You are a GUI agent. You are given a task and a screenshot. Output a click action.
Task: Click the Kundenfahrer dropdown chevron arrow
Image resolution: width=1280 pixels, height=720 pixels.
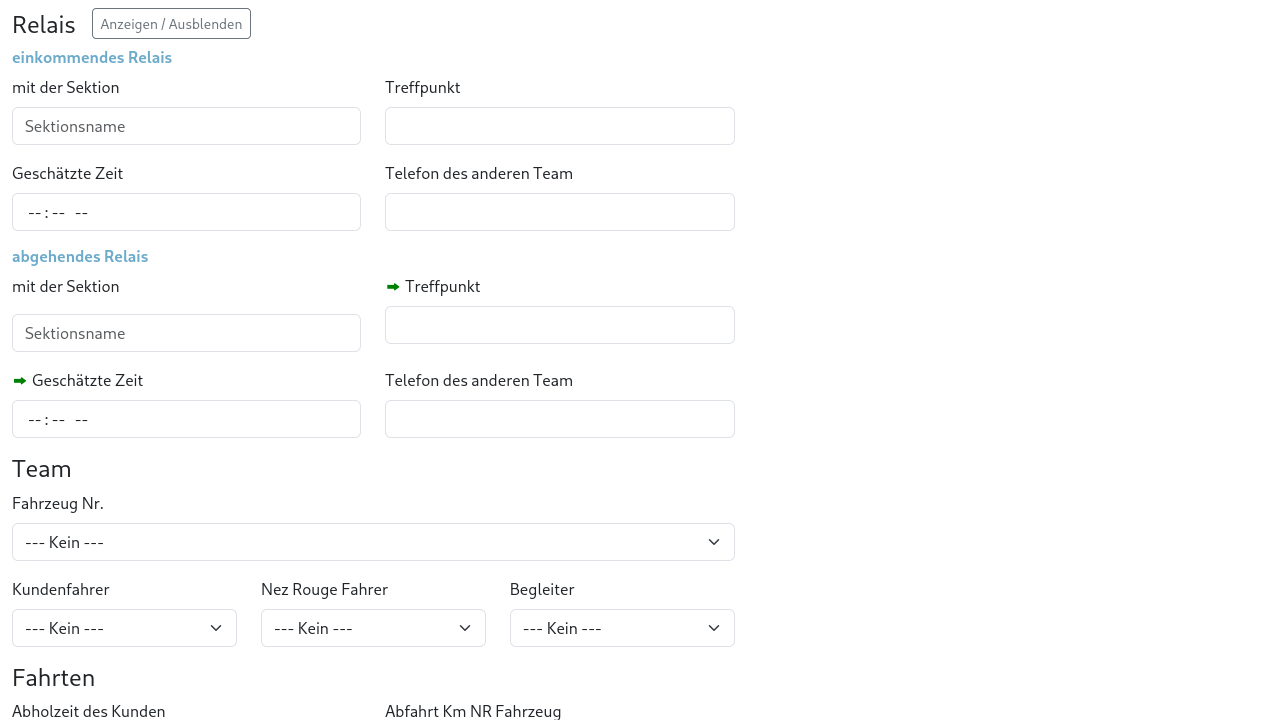tap(216, 628)
